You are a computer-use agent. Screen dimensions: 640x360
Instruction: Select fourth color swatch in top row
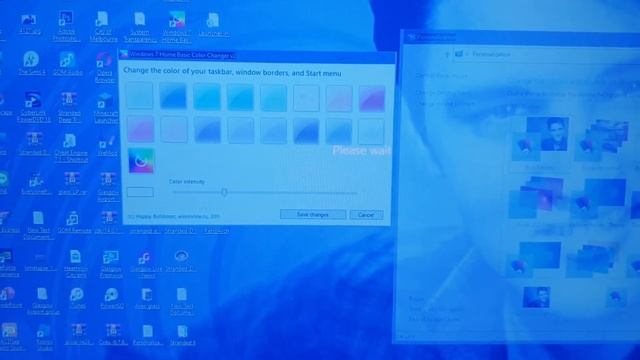point(240,98)
